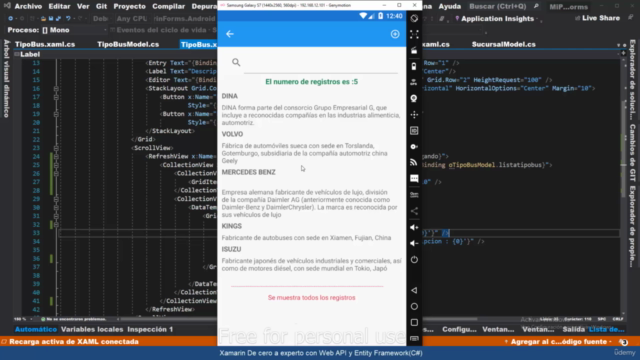Open the Genymotion disk I/O widget
This screenshot has height=360, width=640.
point(414,147)
